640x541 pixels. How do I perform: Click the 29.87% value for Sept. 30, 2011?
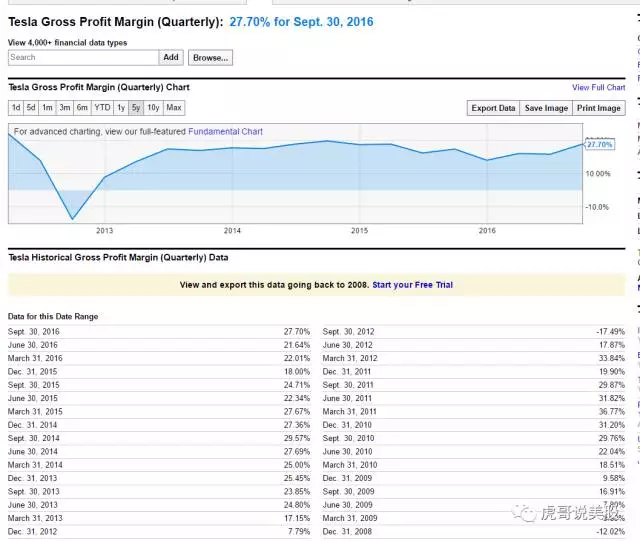pos(612,385)
